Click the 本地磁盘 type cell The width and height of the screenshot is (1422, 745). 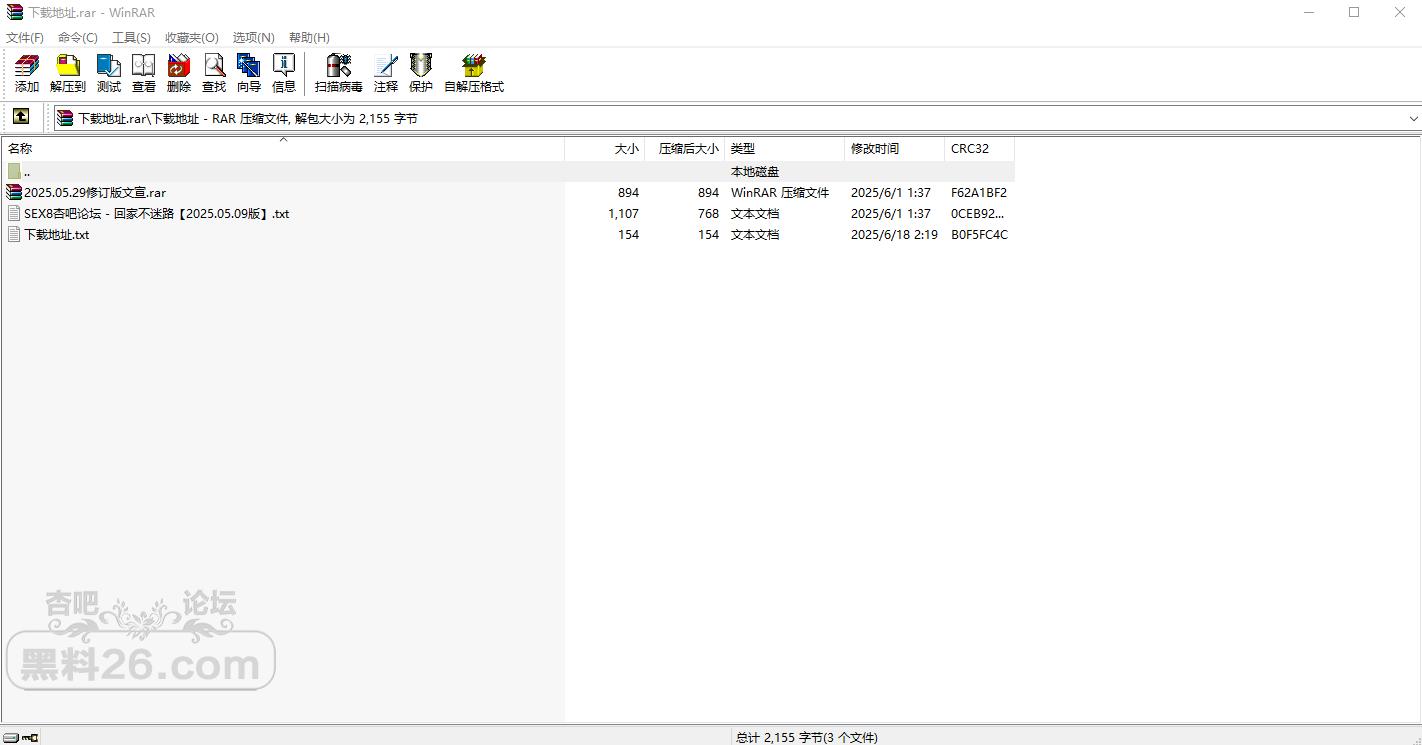click(755, 171)
